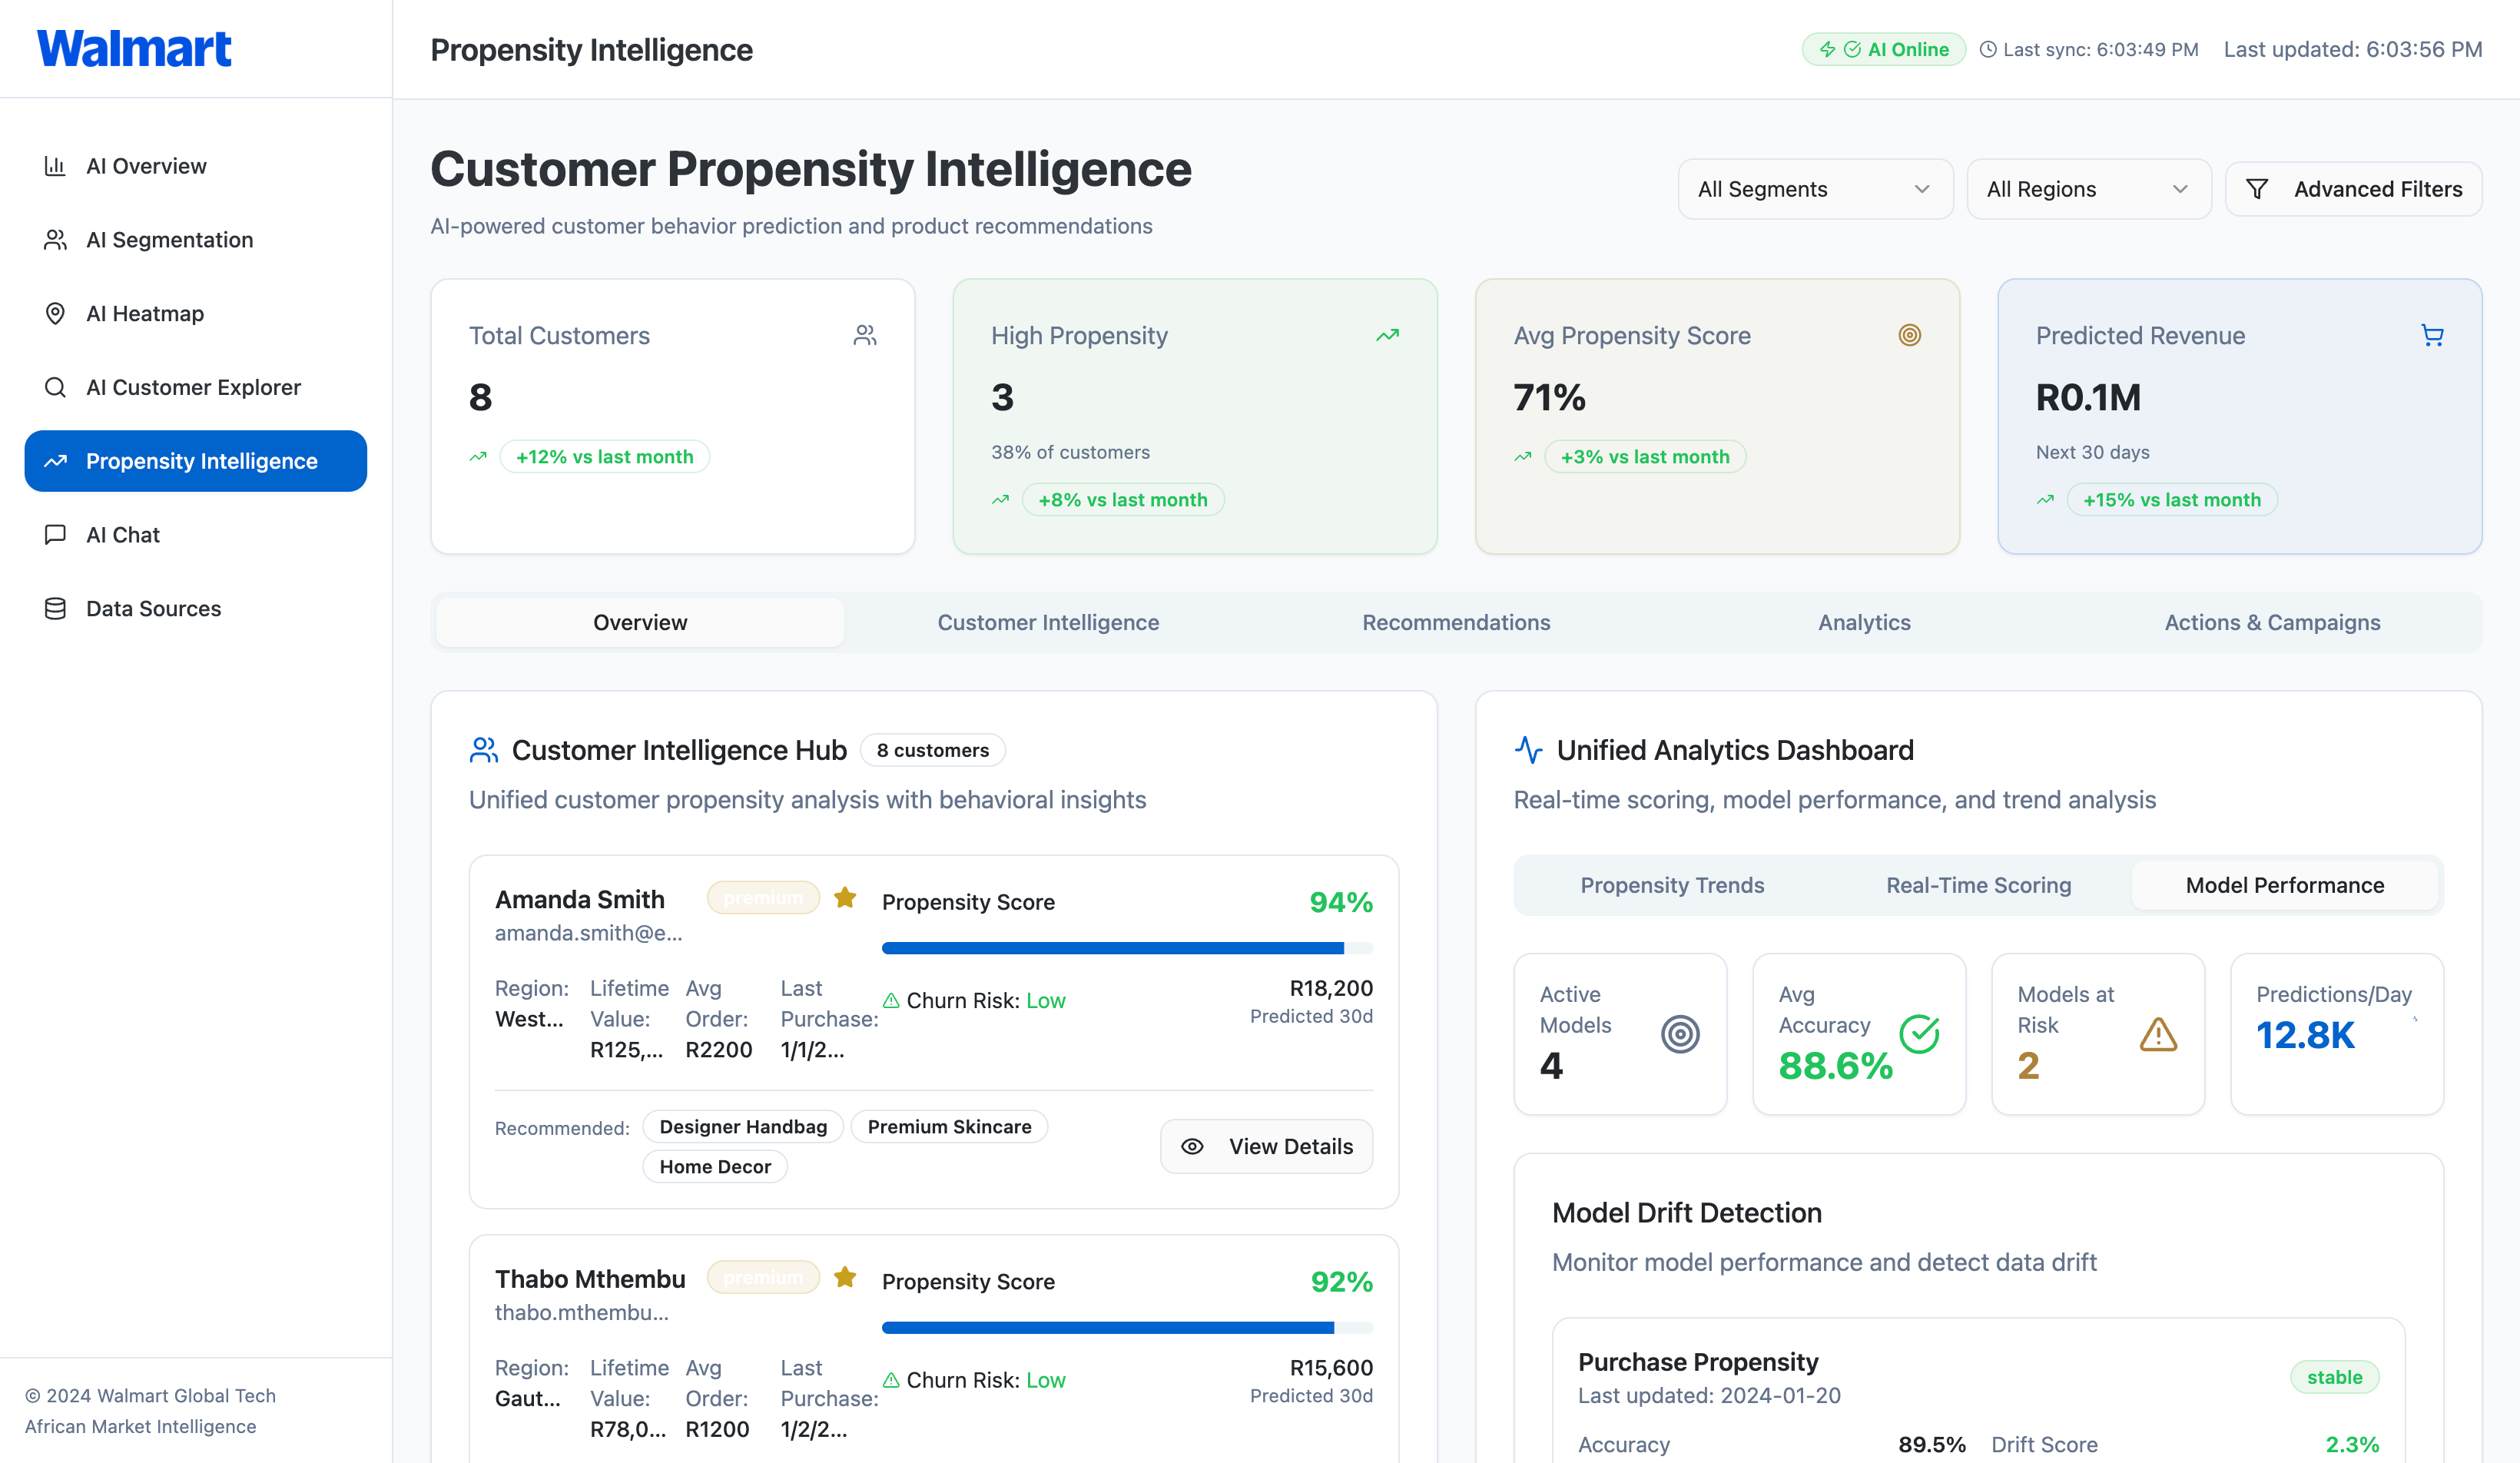Open Data Sources in the sidebar
The width and height of the screenshot is (2520, 1463).
[196, 609]
